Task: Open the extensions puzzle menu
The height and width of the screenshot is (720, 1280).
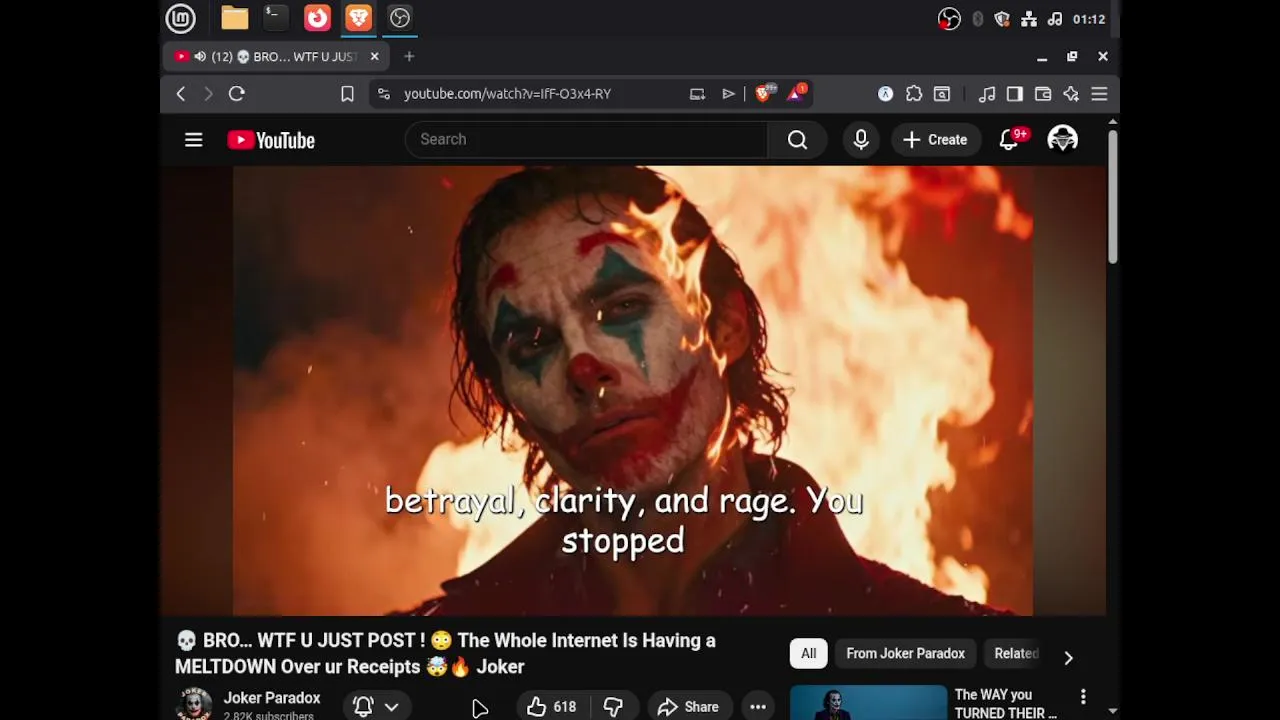Action: click(x=914, y=94)
